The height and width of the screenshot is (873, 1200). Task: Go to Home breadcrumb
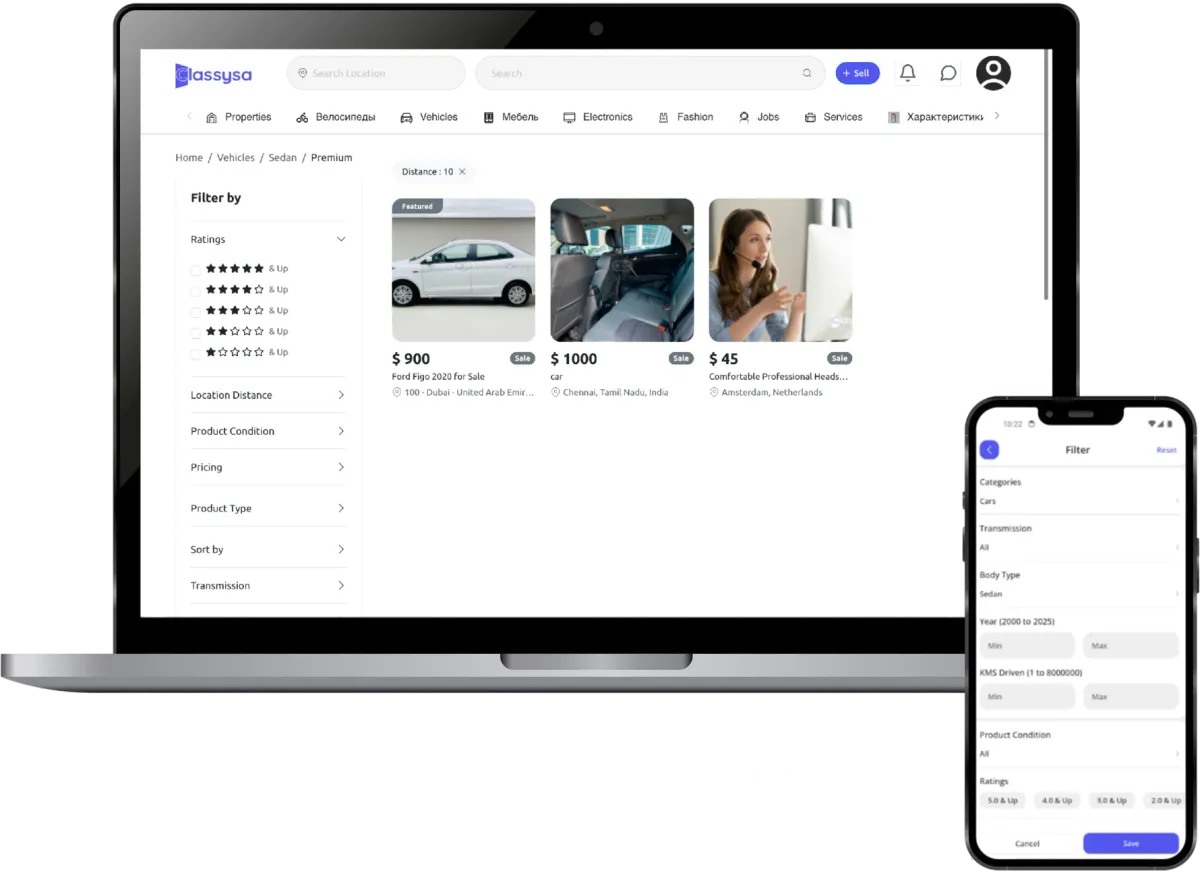[x=189, y=158]
